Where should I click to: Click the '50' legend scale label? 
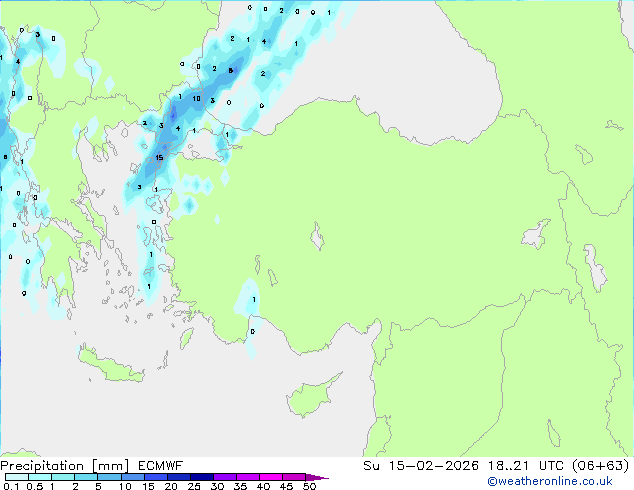pos(309,486)
